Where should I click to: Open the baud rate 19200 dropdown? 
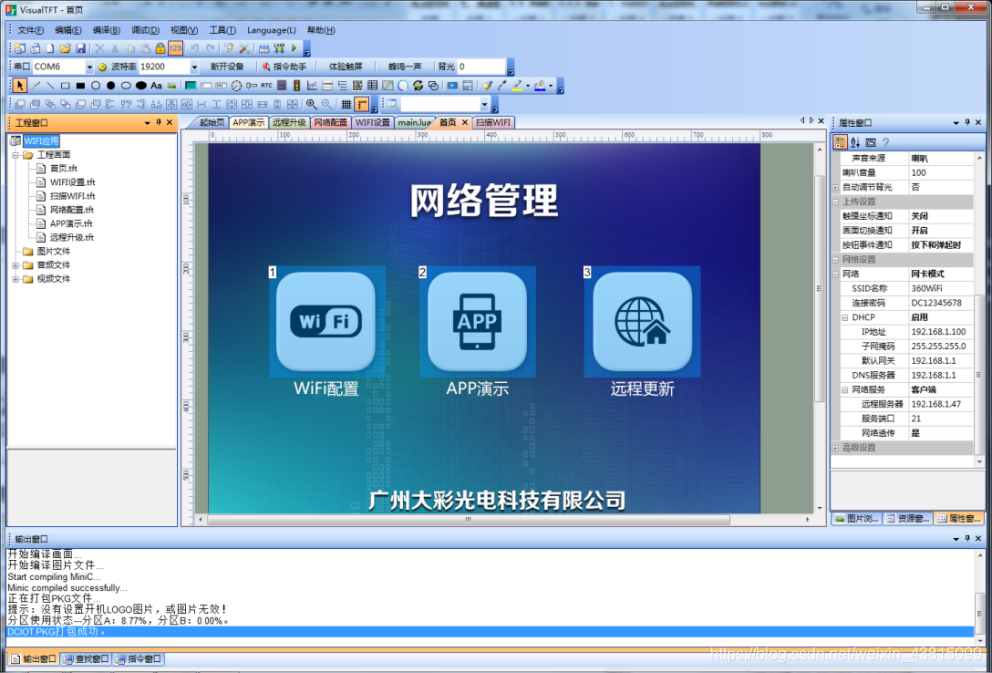click(196, 66)
